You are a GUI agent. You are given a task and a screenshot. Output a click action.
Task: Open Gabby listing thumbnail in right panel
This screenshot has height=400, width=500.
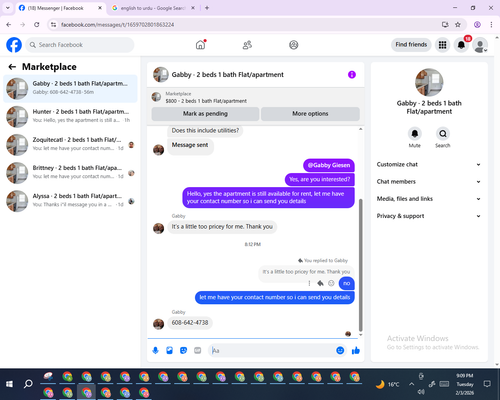[429, 82]
